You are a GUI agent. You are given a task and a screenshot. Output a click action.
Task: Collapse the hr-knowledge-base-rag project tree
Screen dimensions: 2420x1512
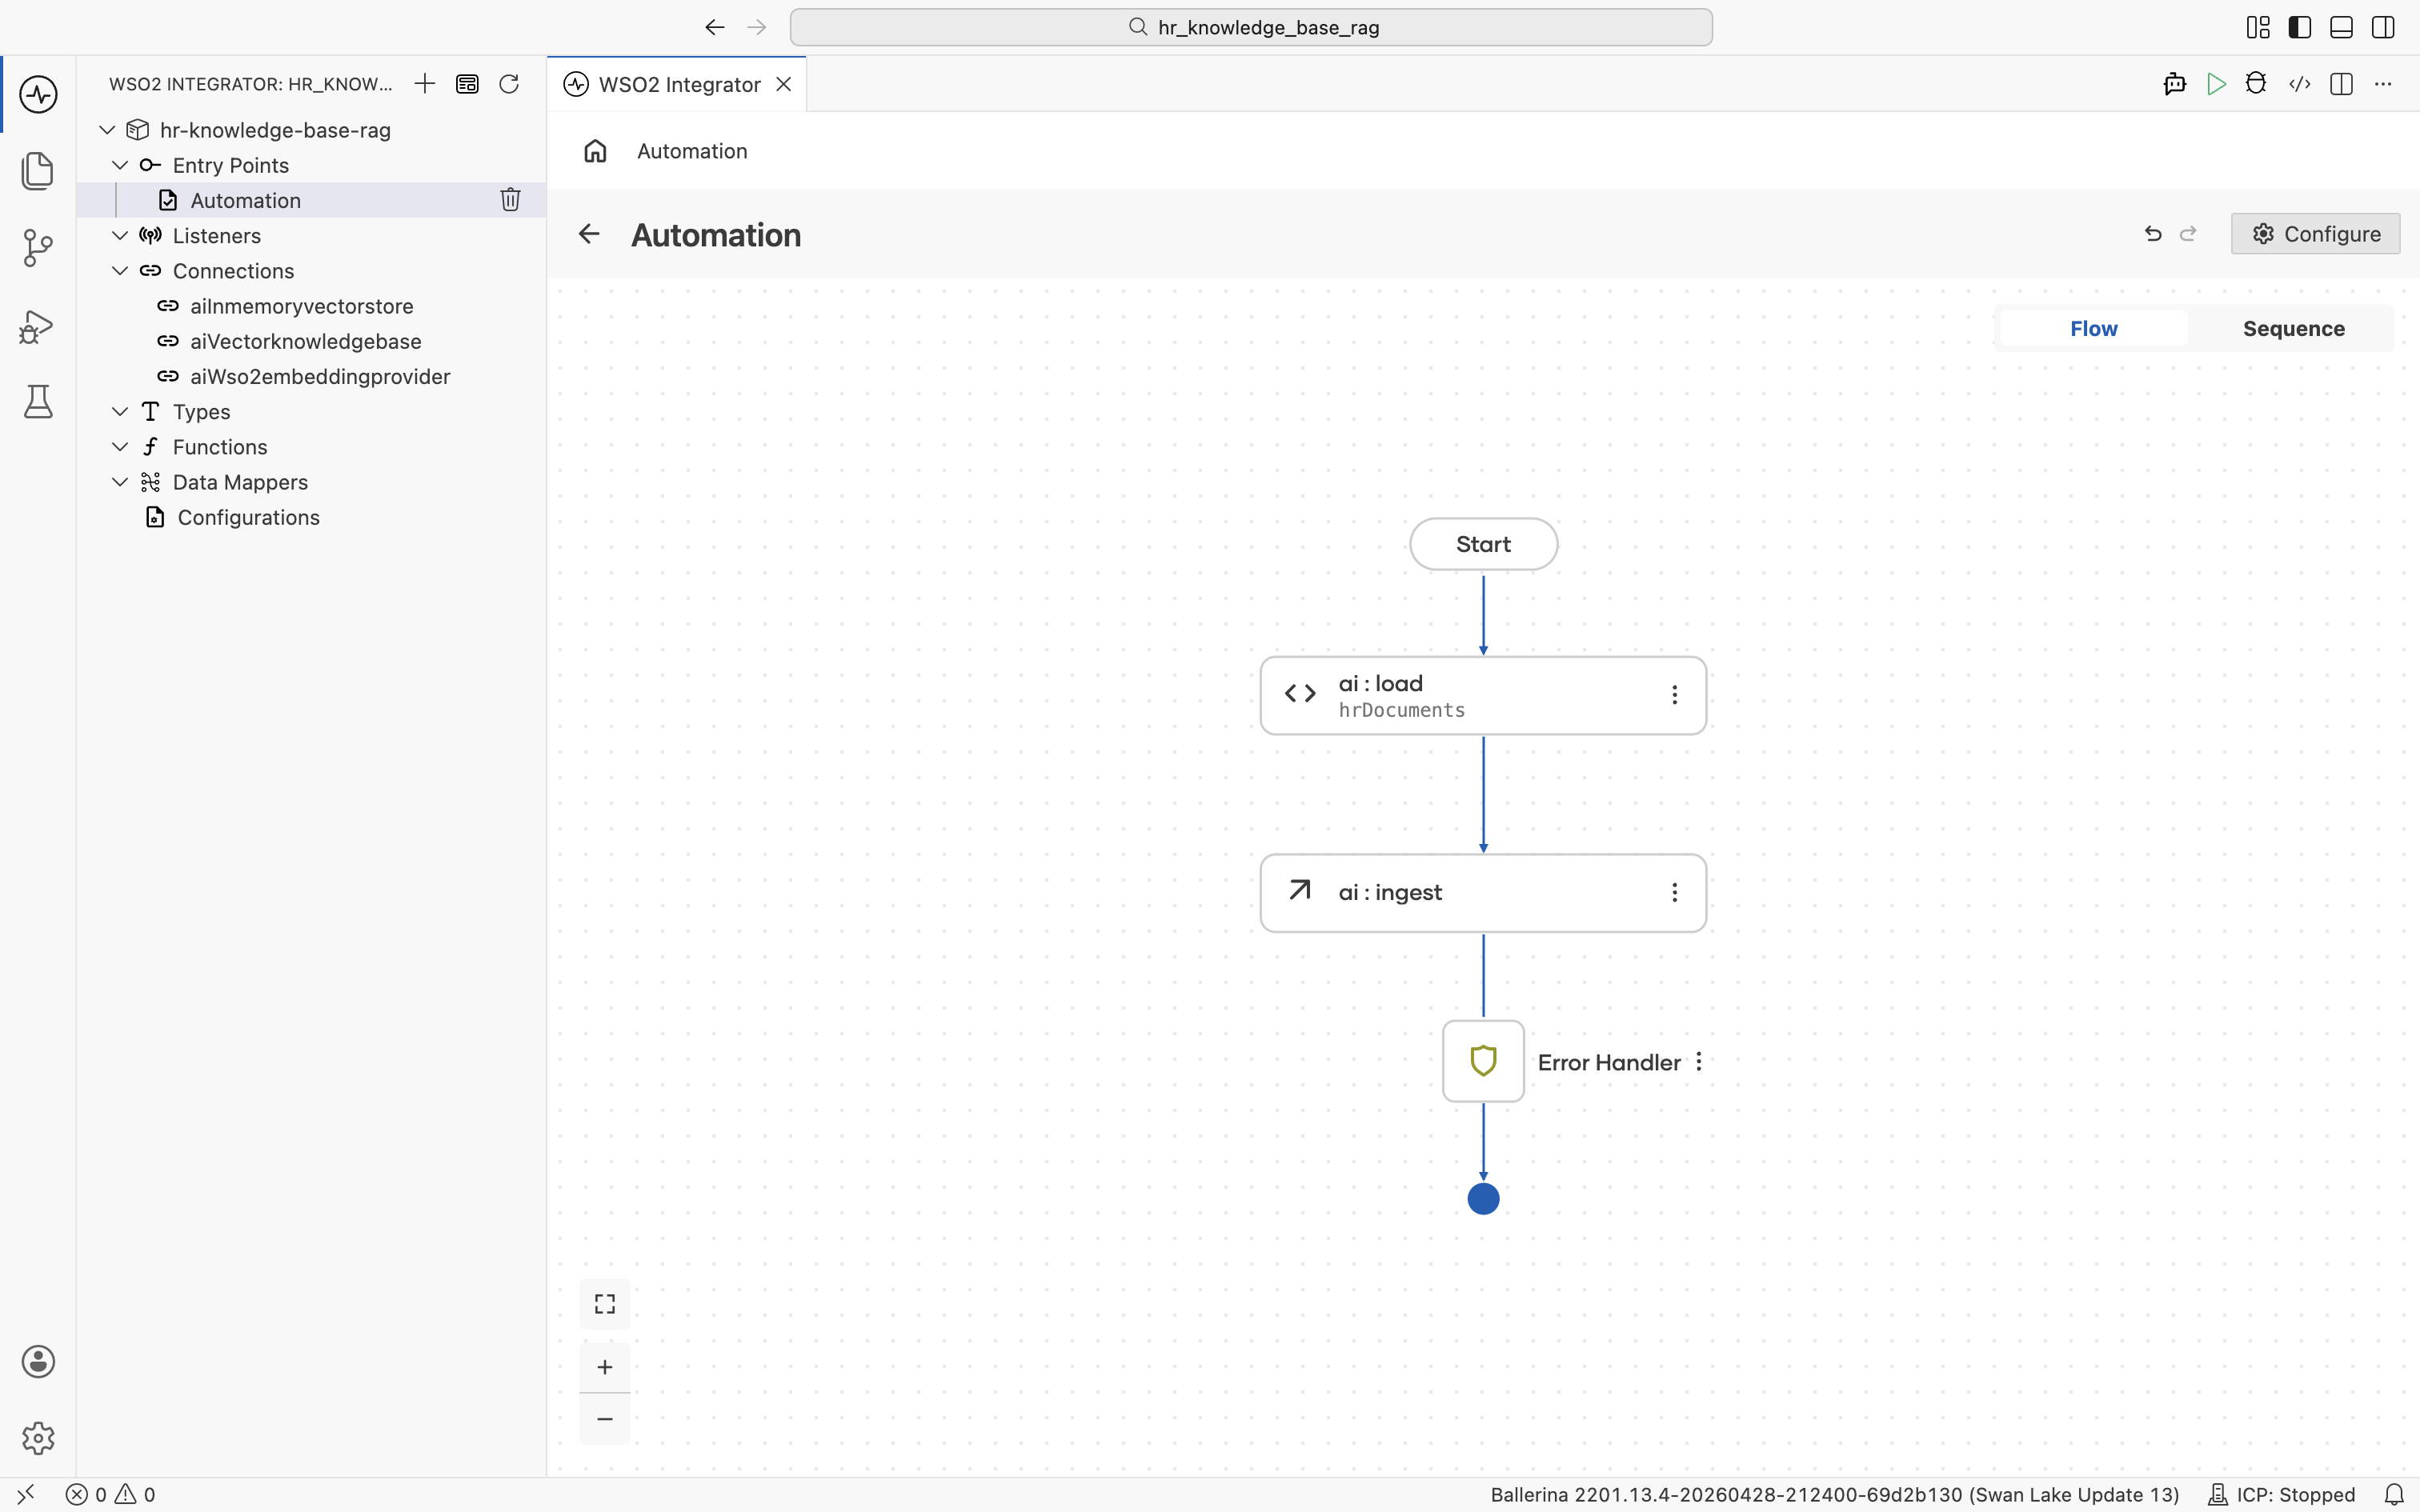pyautogui.click(x=107, y=130)
